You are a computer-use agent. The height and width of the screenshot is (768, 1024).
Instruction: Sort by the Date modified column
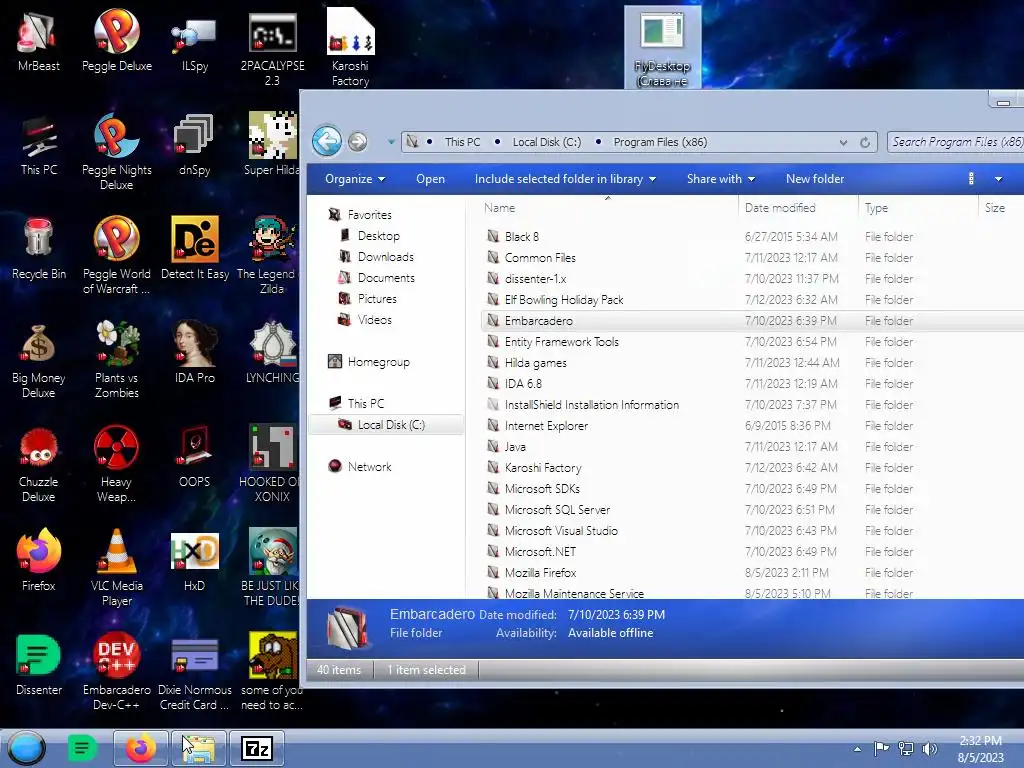pyautogui.click(x=780, y=208)
